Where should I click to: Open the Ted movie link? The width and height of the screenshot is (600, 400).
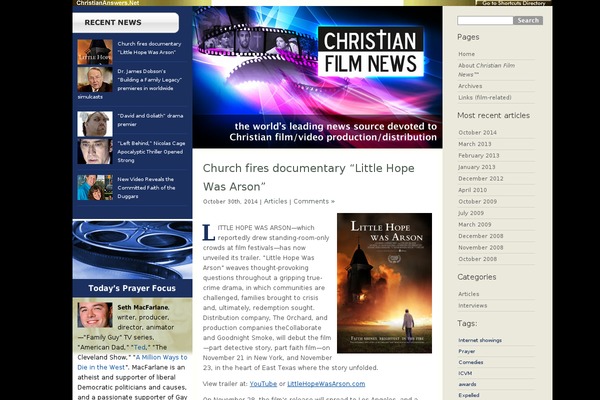coord(140,347)
